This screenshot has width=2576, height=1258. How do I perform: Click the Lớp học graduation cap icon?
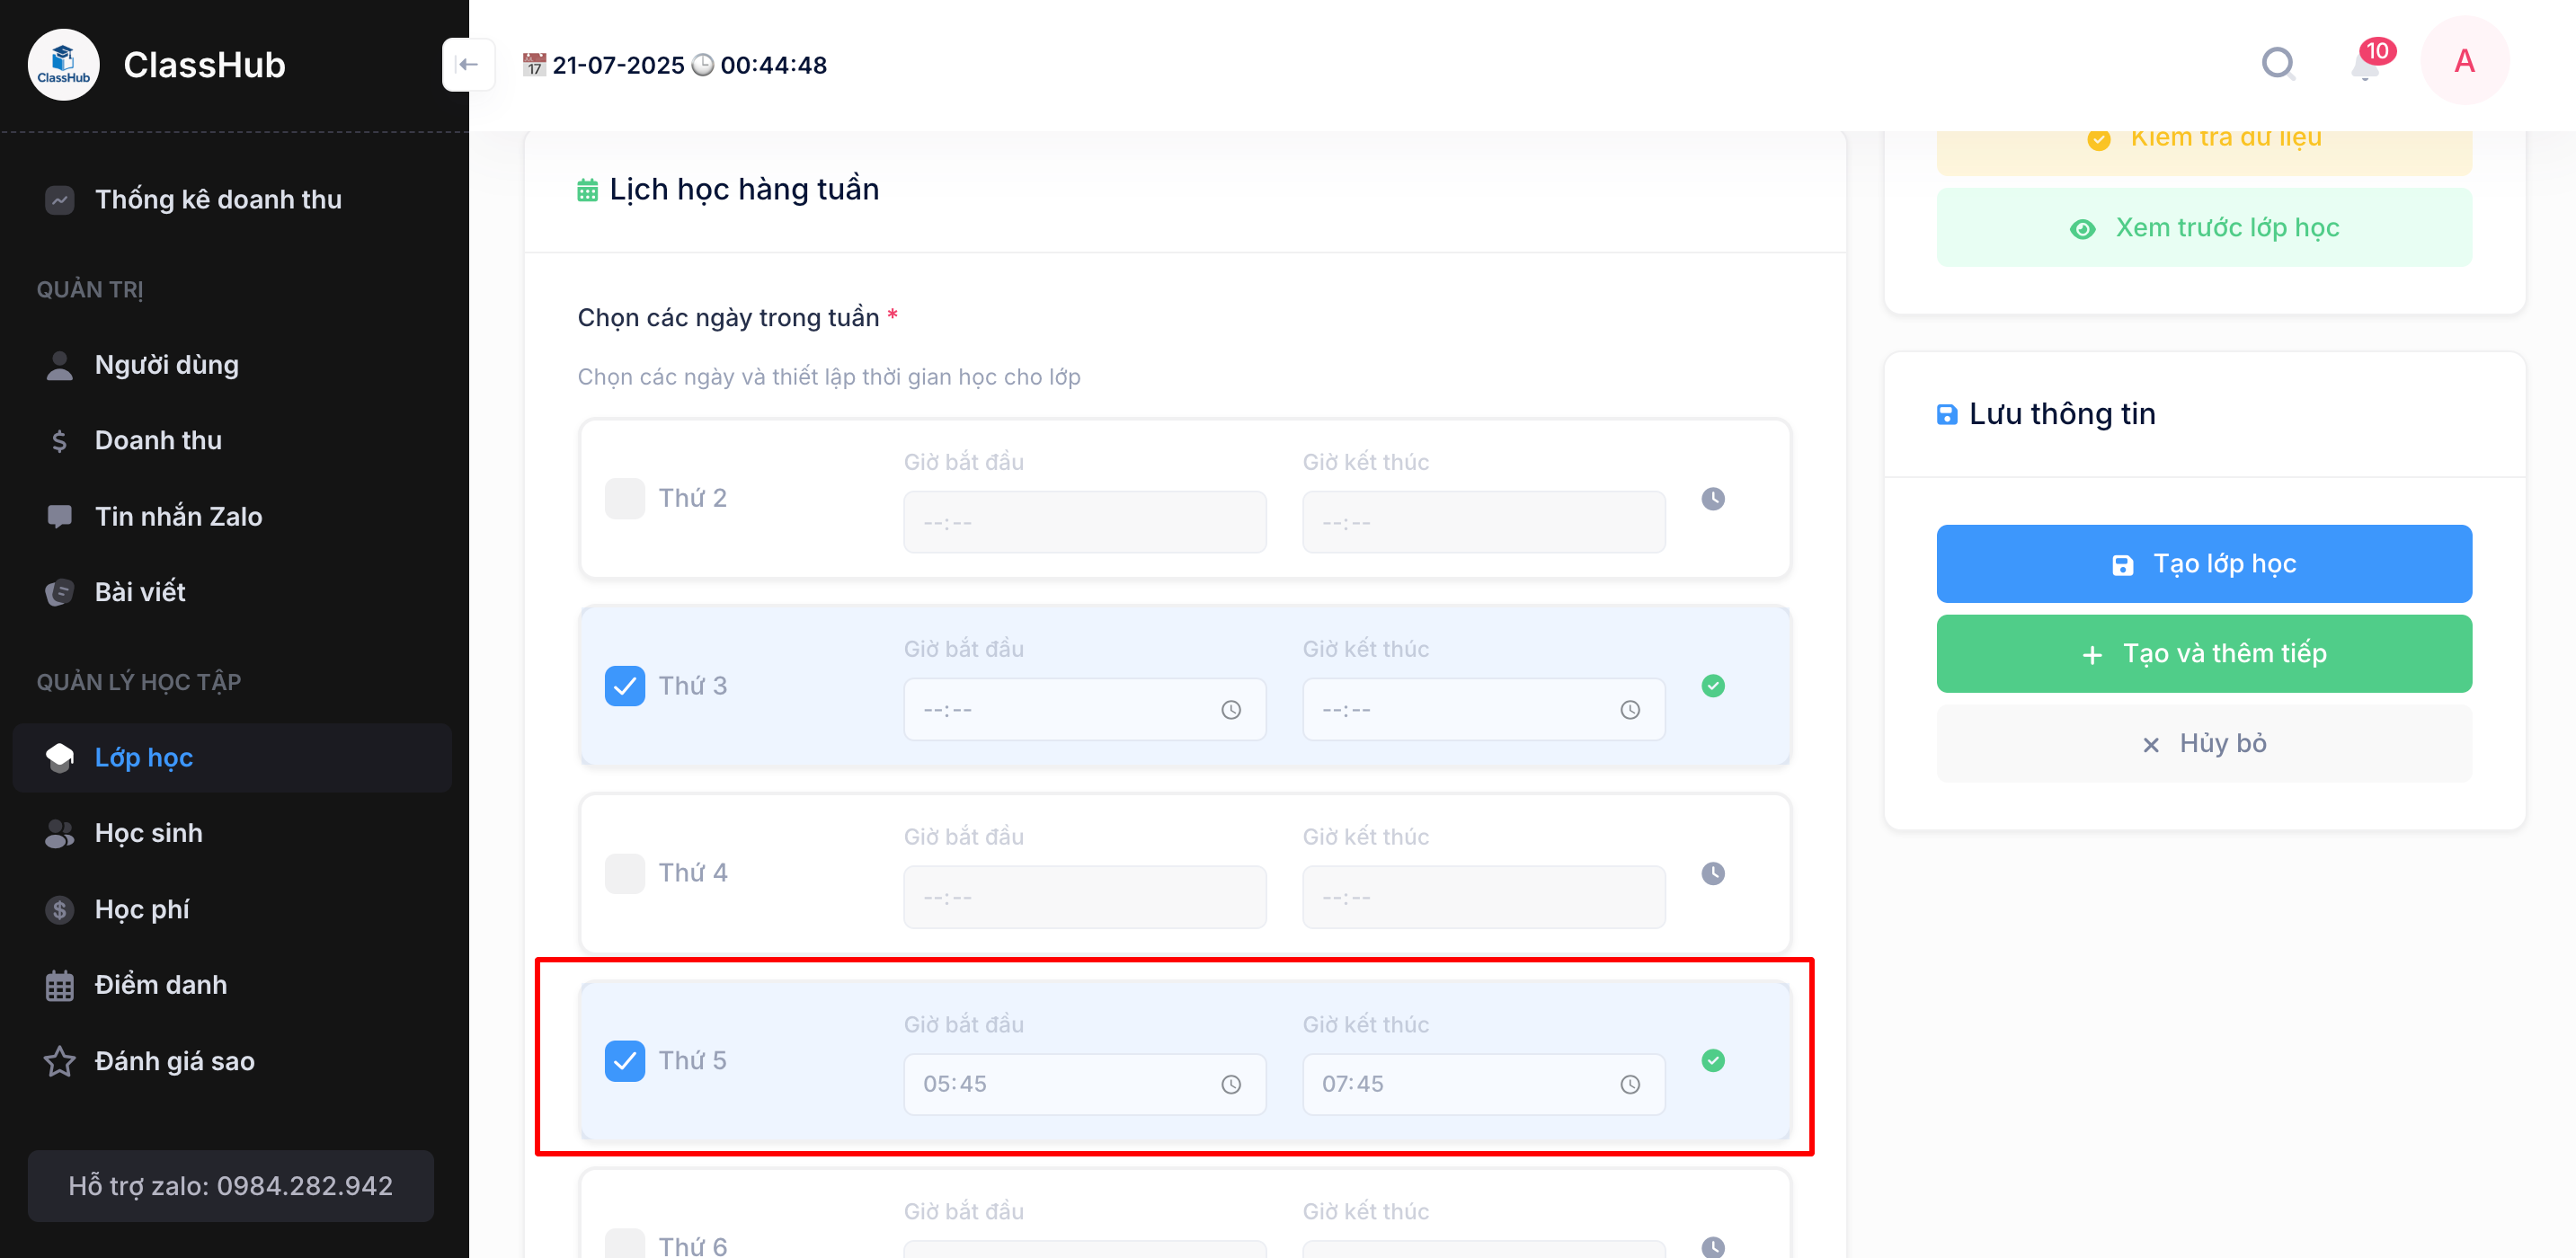59,757
